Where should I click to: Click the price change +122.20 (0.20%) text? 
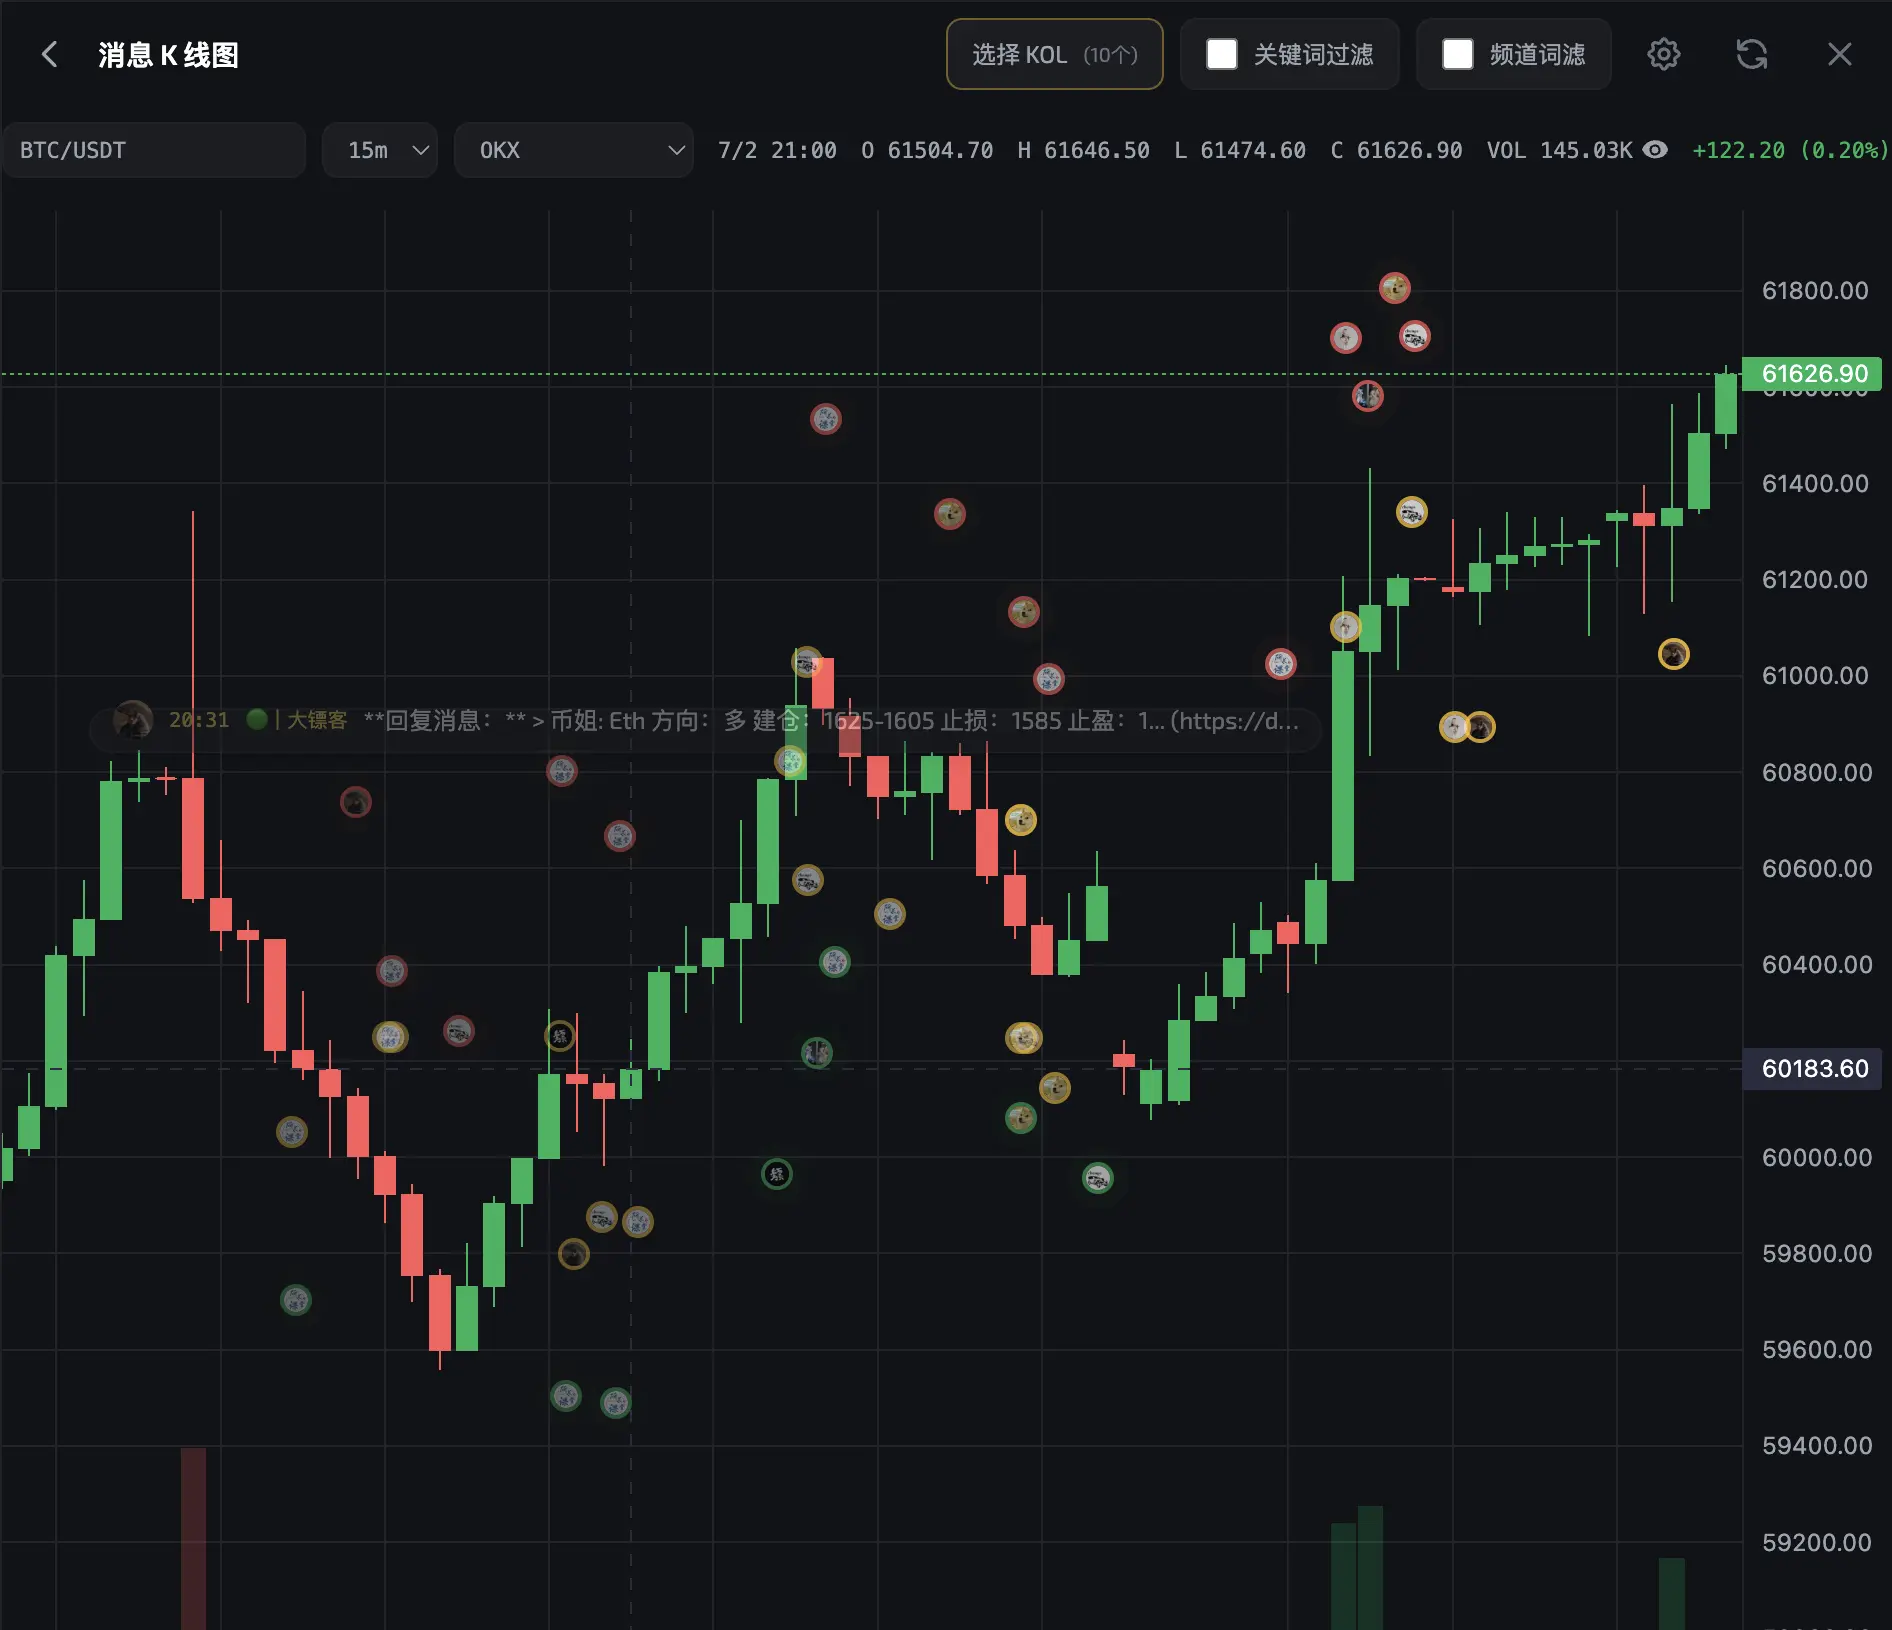1789,150
